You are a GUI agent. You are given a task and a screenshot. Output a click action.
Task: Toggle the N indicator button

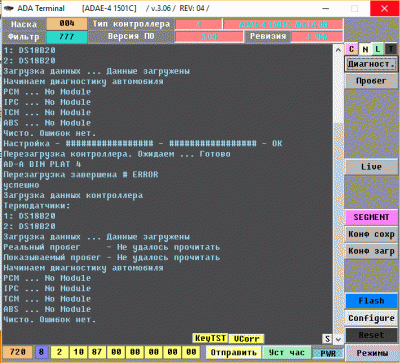pyautogui.click(x=365, y=49)
